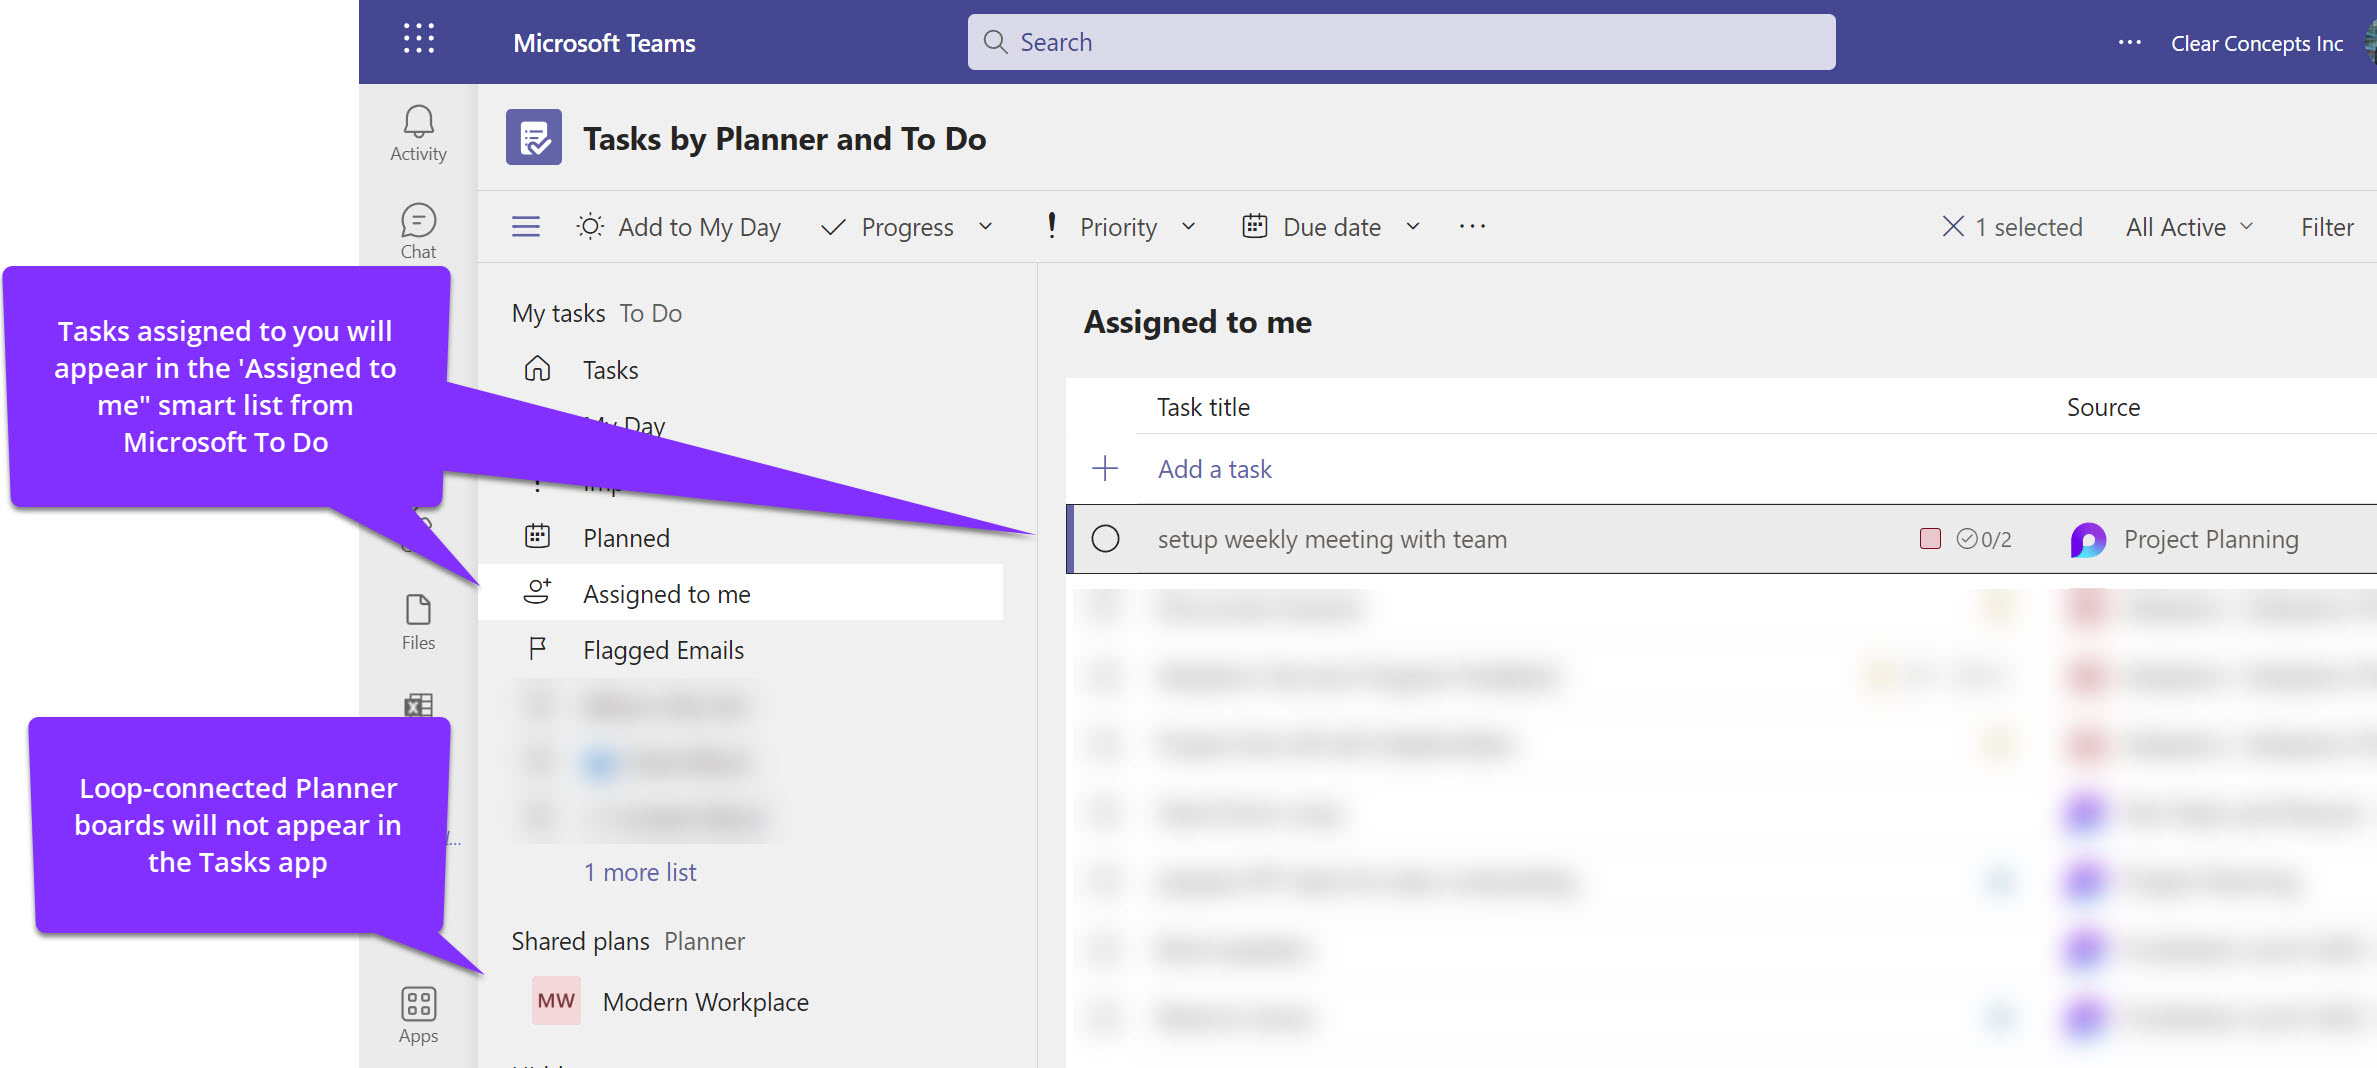Open the Chat section

pyautogui.click(x=418, y=231)
